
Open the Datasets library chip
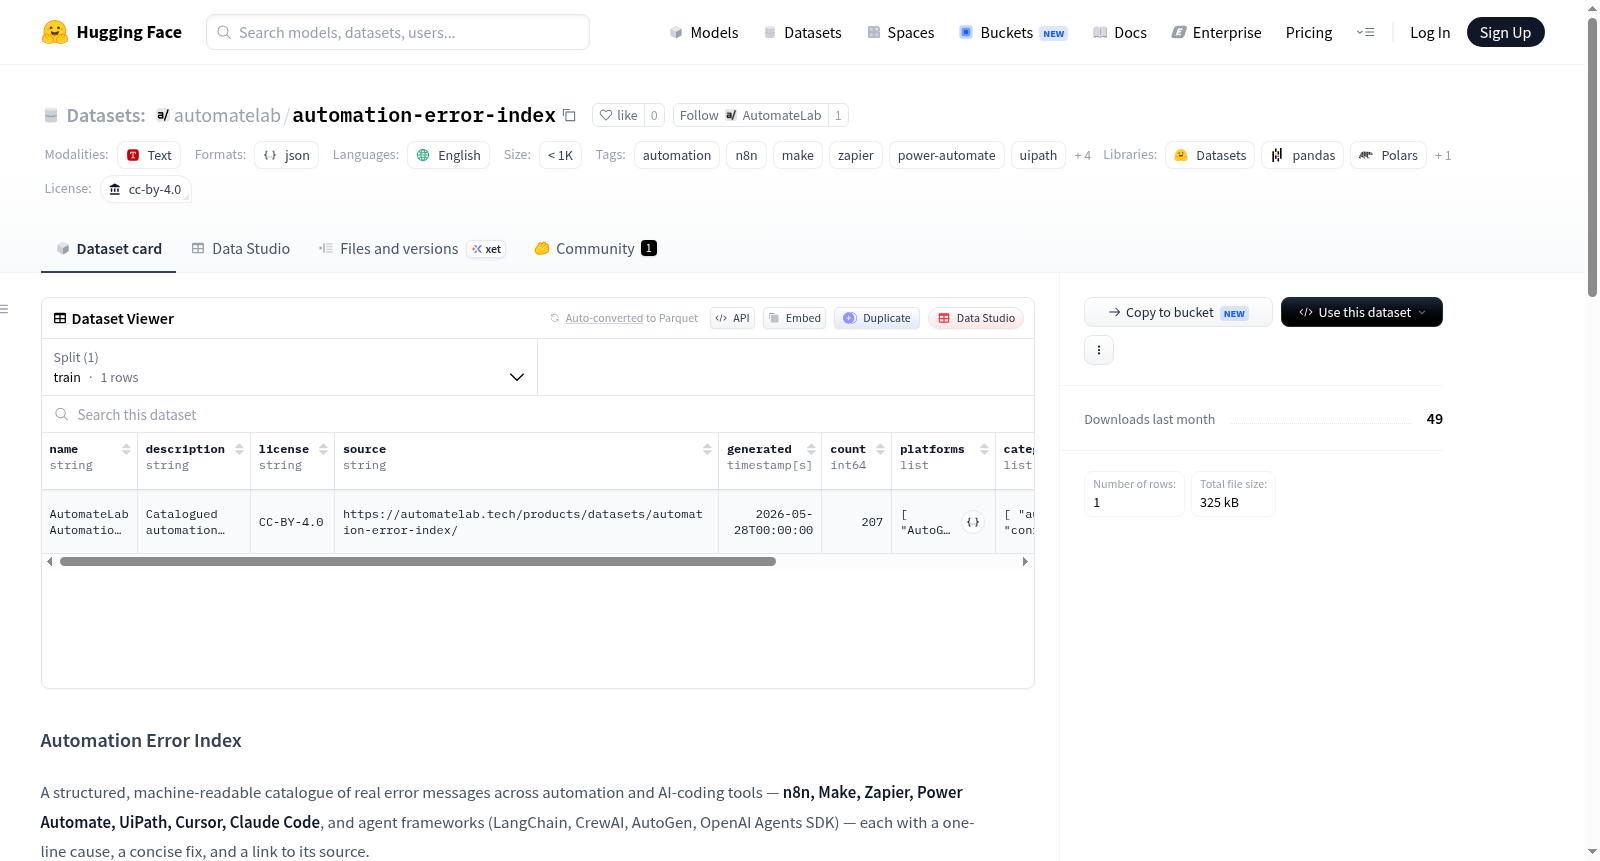click(1210, 155)
